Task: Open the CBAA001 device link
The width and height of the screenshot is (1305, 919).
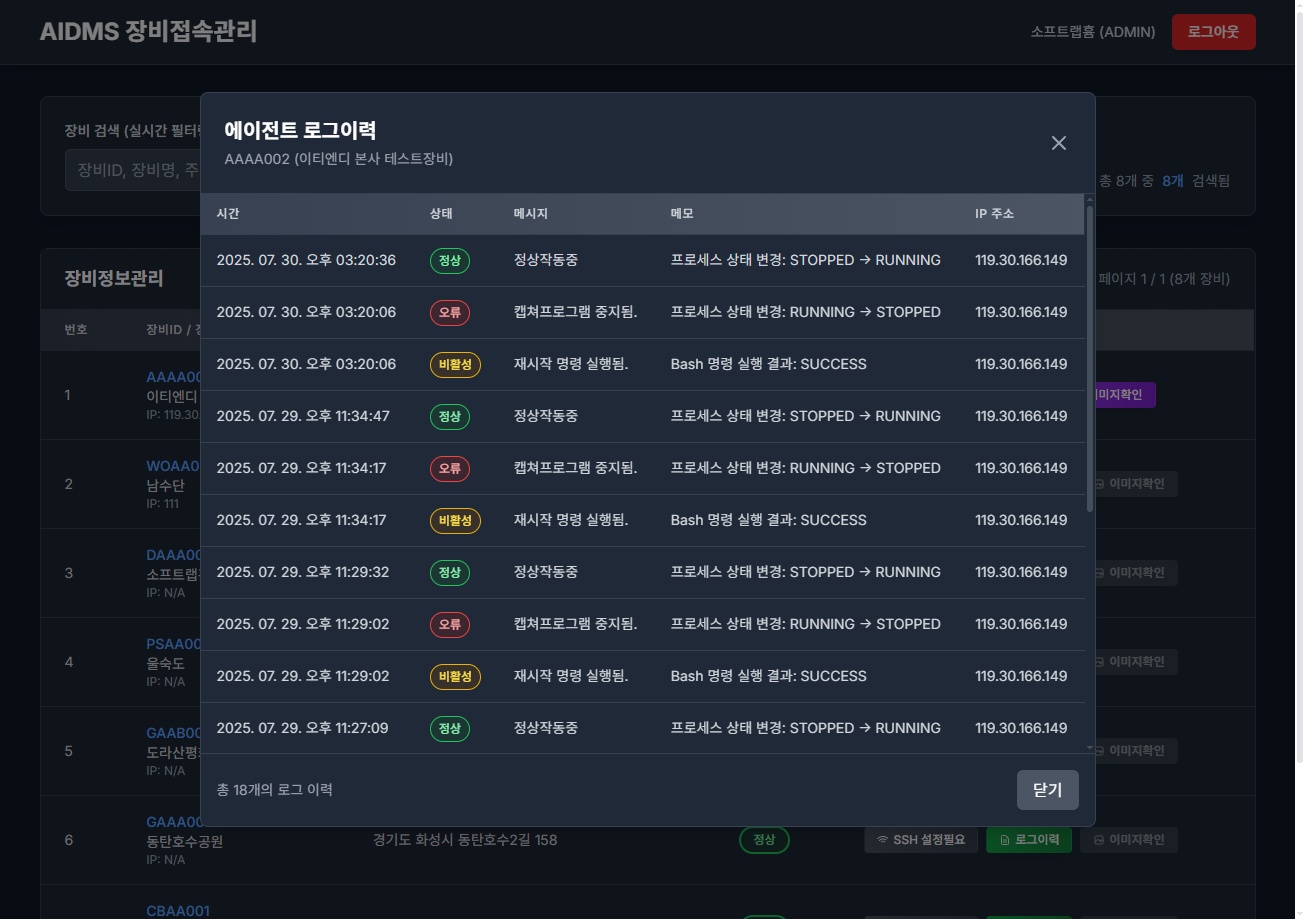Action: (178, 911)
